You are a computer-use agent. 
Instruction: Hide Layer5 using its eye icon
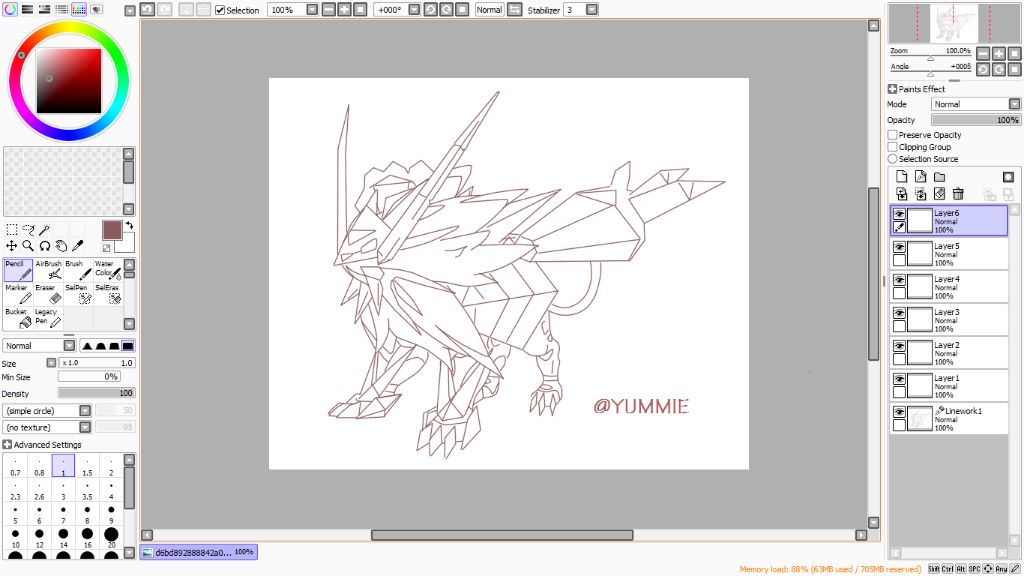(x=899, y=247)
